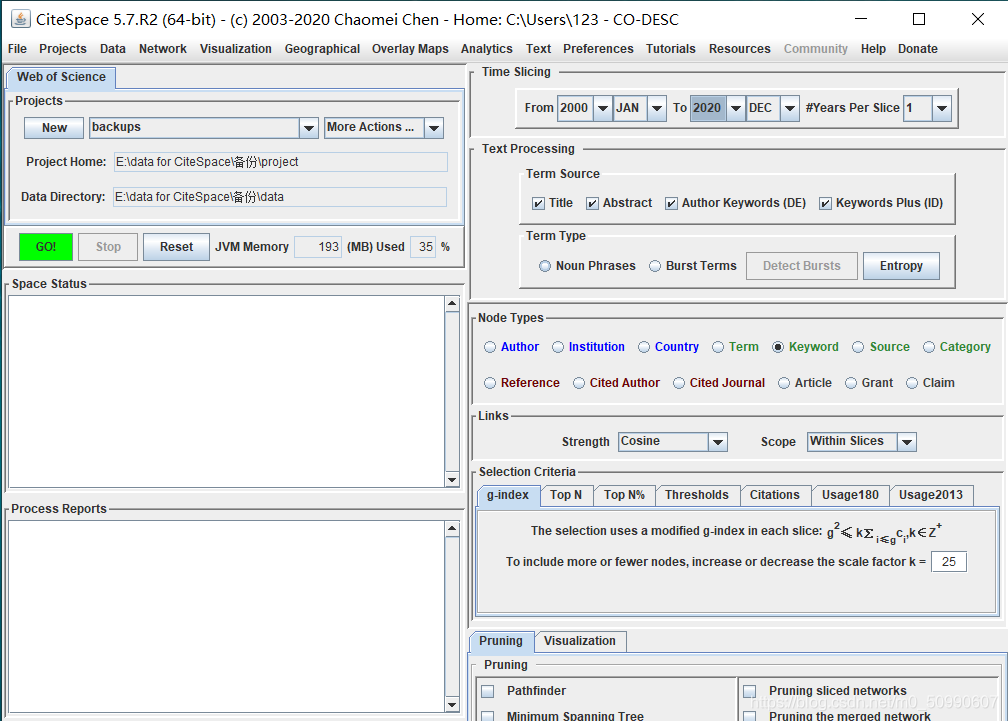This screenshot has width=1008, height=721.
Task: Click the Process Reports scrollbar up arrow
Action: [x=452, y=528]
